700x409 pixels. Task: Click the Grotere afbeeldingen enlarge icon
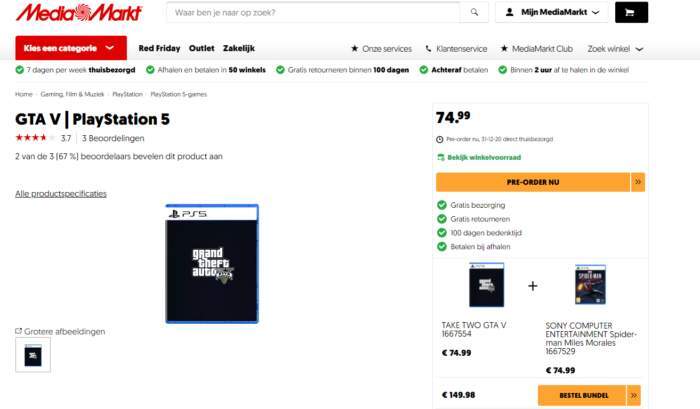[18, 331]
